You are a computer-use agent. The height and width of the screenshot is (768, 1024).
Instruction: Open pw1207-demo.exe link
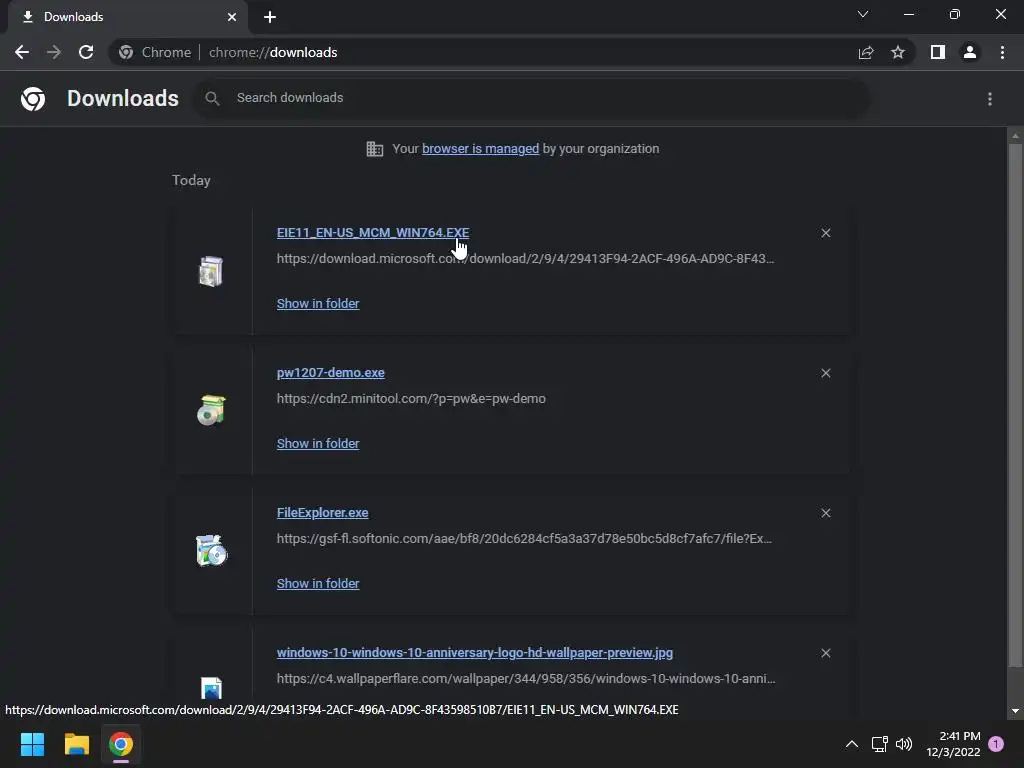pyautogui.click(x=330, y=373)
